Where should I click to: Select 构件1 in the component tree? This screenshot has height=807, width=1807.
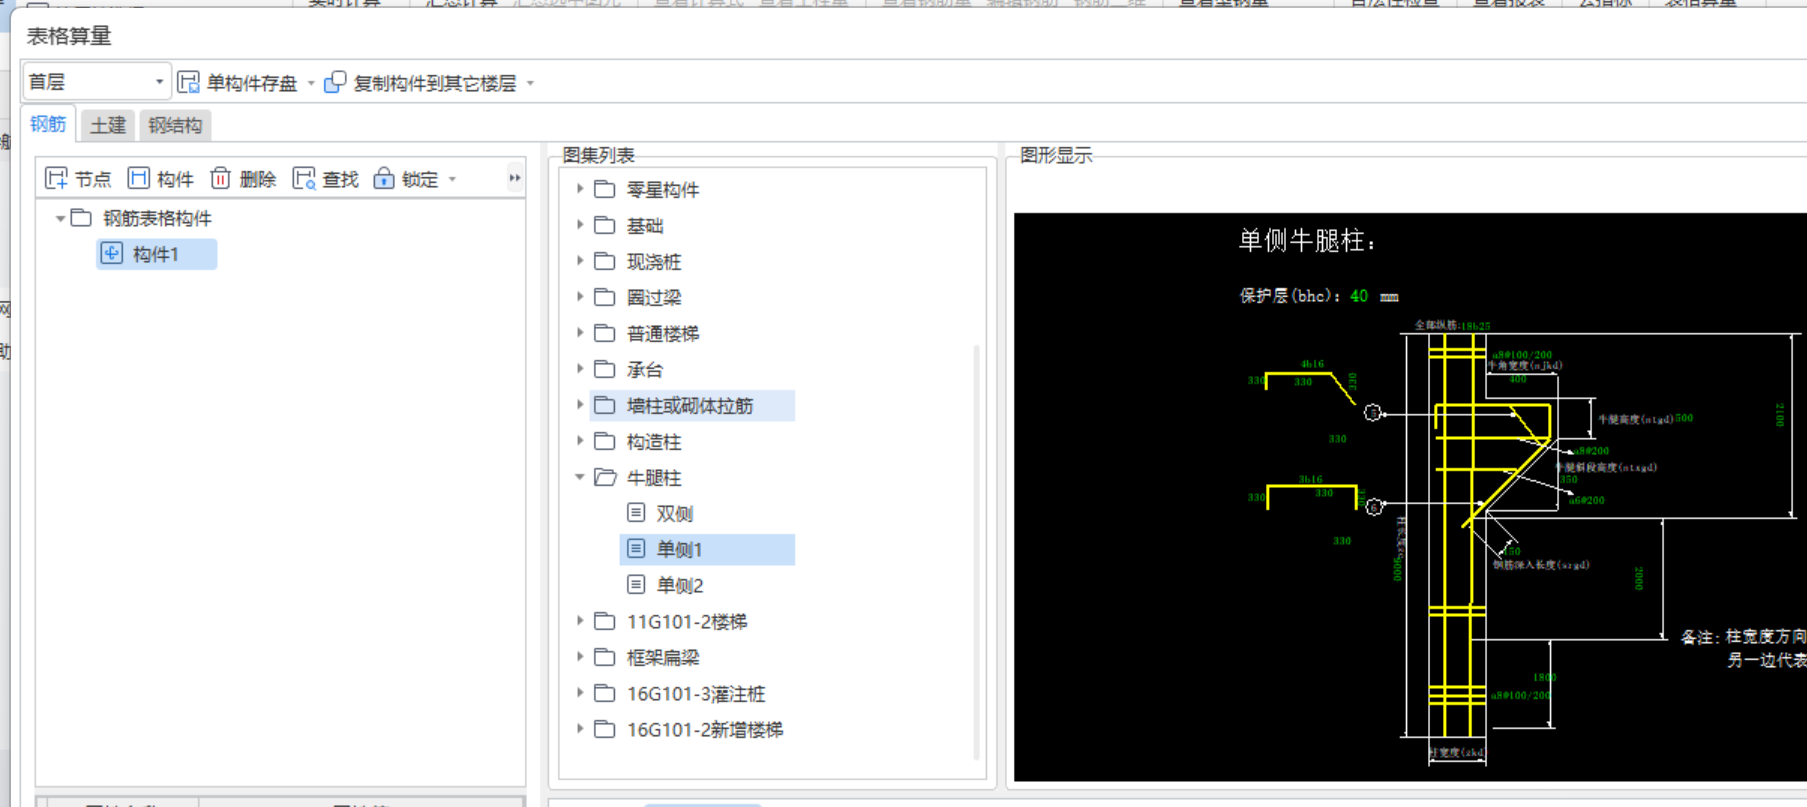157,254
